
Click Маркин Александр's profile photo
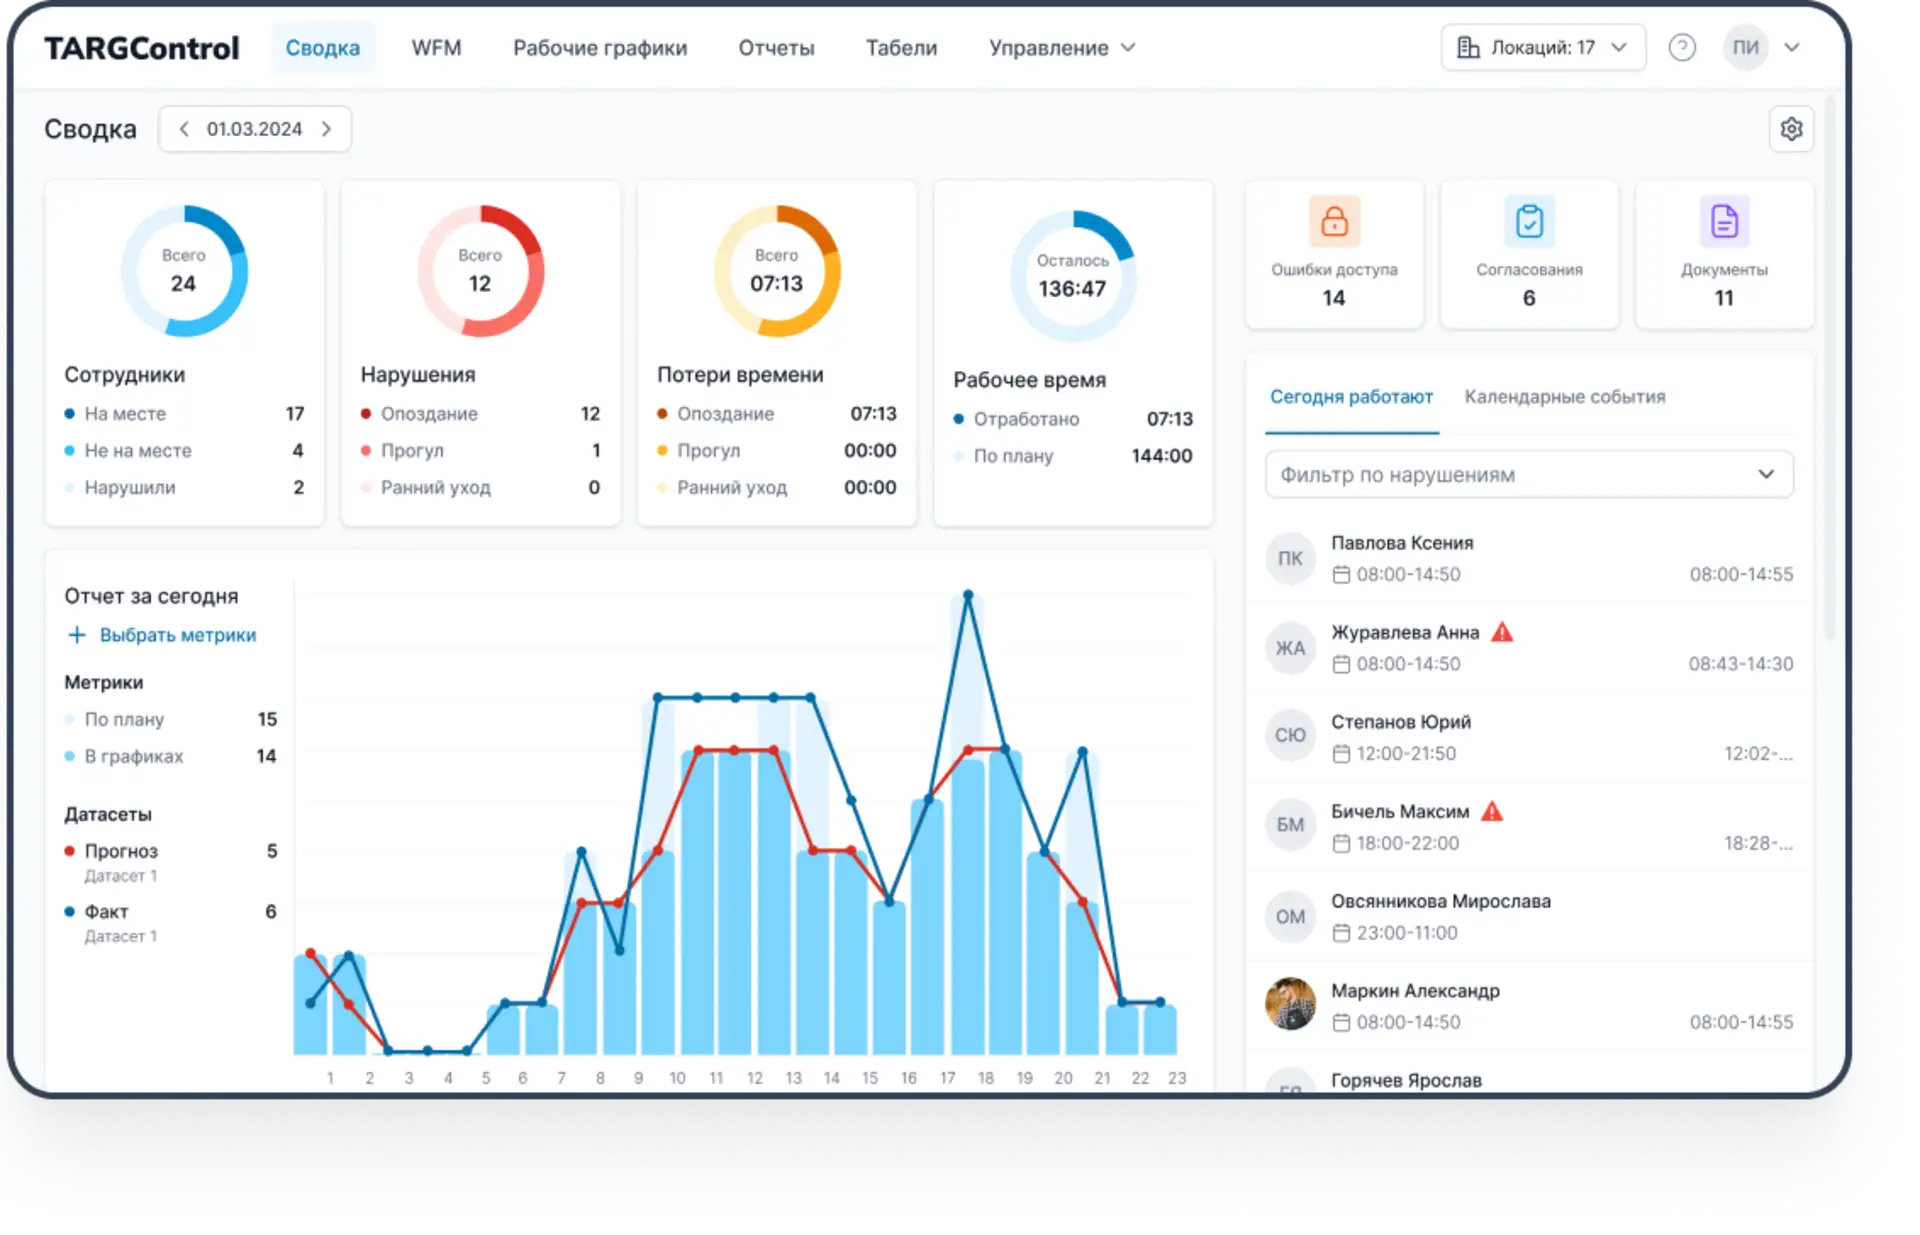pyautogui.click(x=1290, y=1004)
